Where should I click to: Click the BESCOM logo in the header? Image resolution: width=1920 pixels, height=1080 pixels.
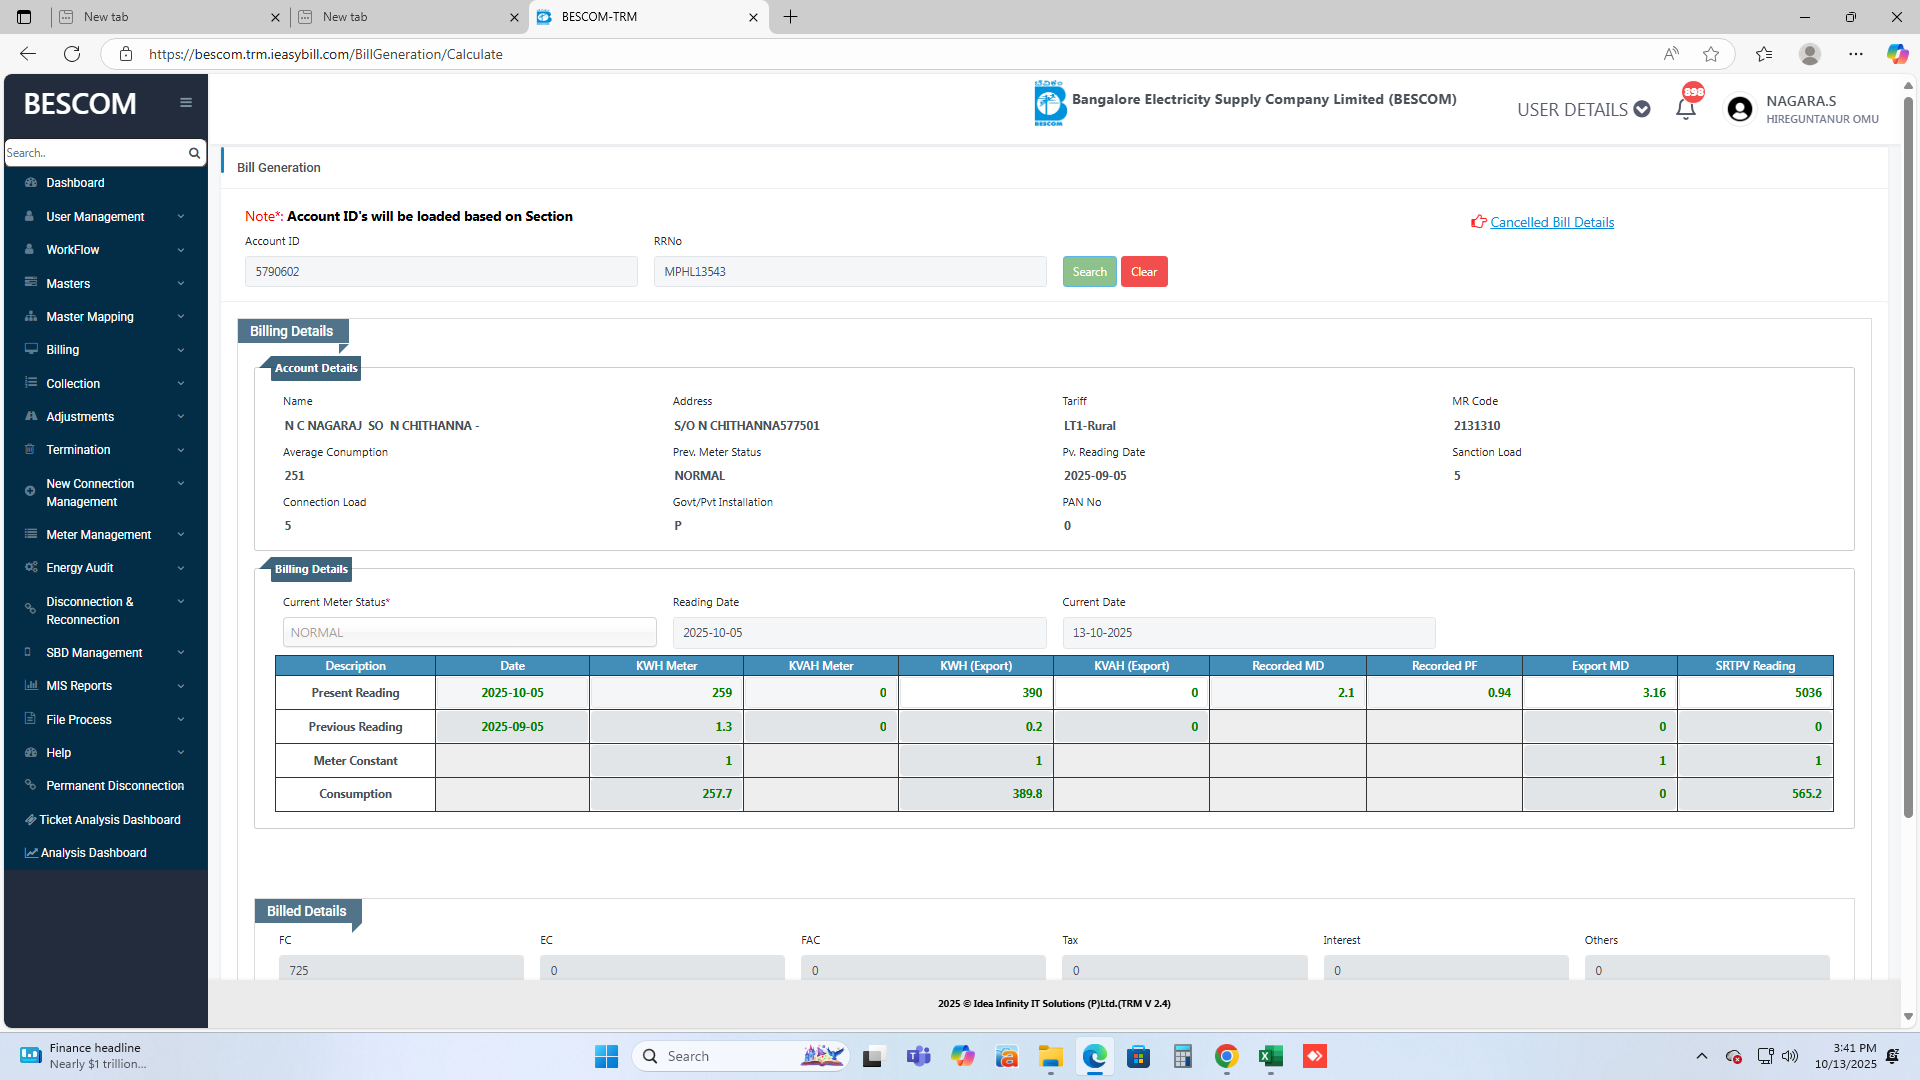1049,103
